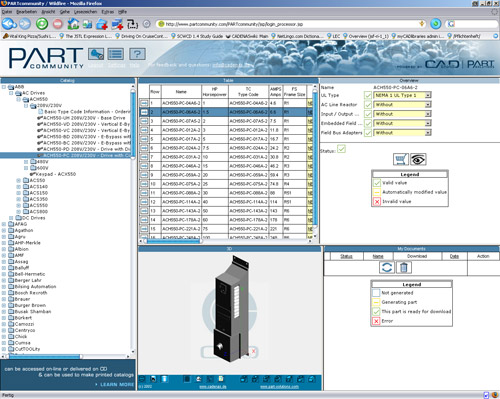Image resolution: width=500 pixels, height=399 pixels.
Task: Open the Settings list icon in header
Action: coord(116,54)
